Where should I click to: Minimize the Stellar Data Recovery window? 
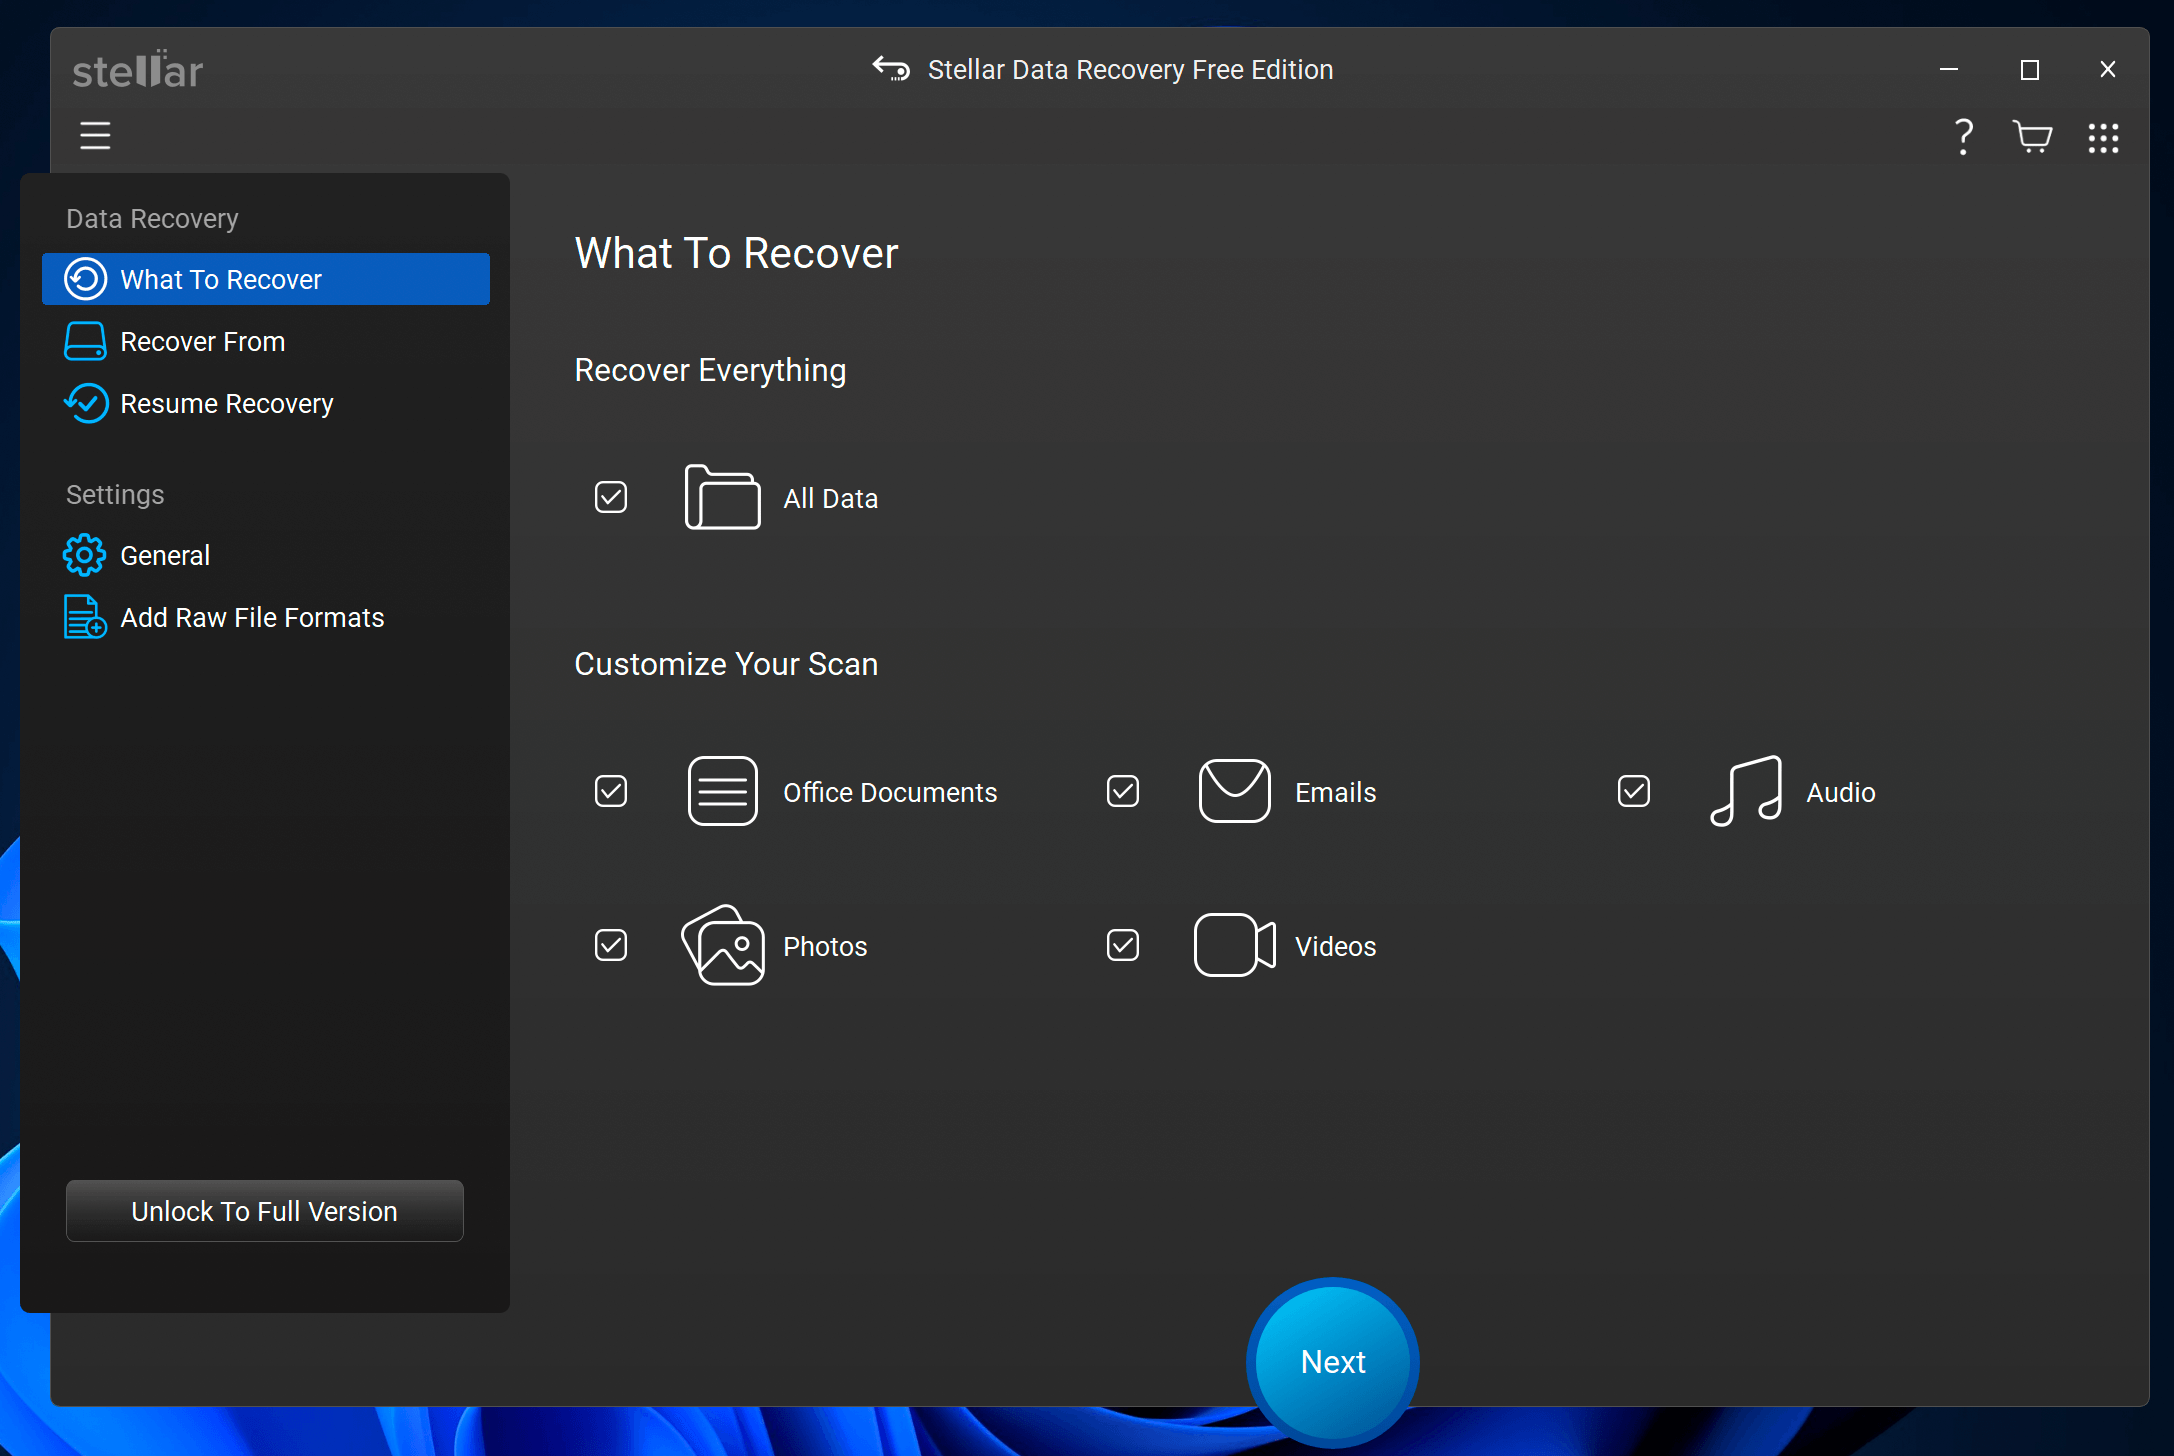point(1949,69)
